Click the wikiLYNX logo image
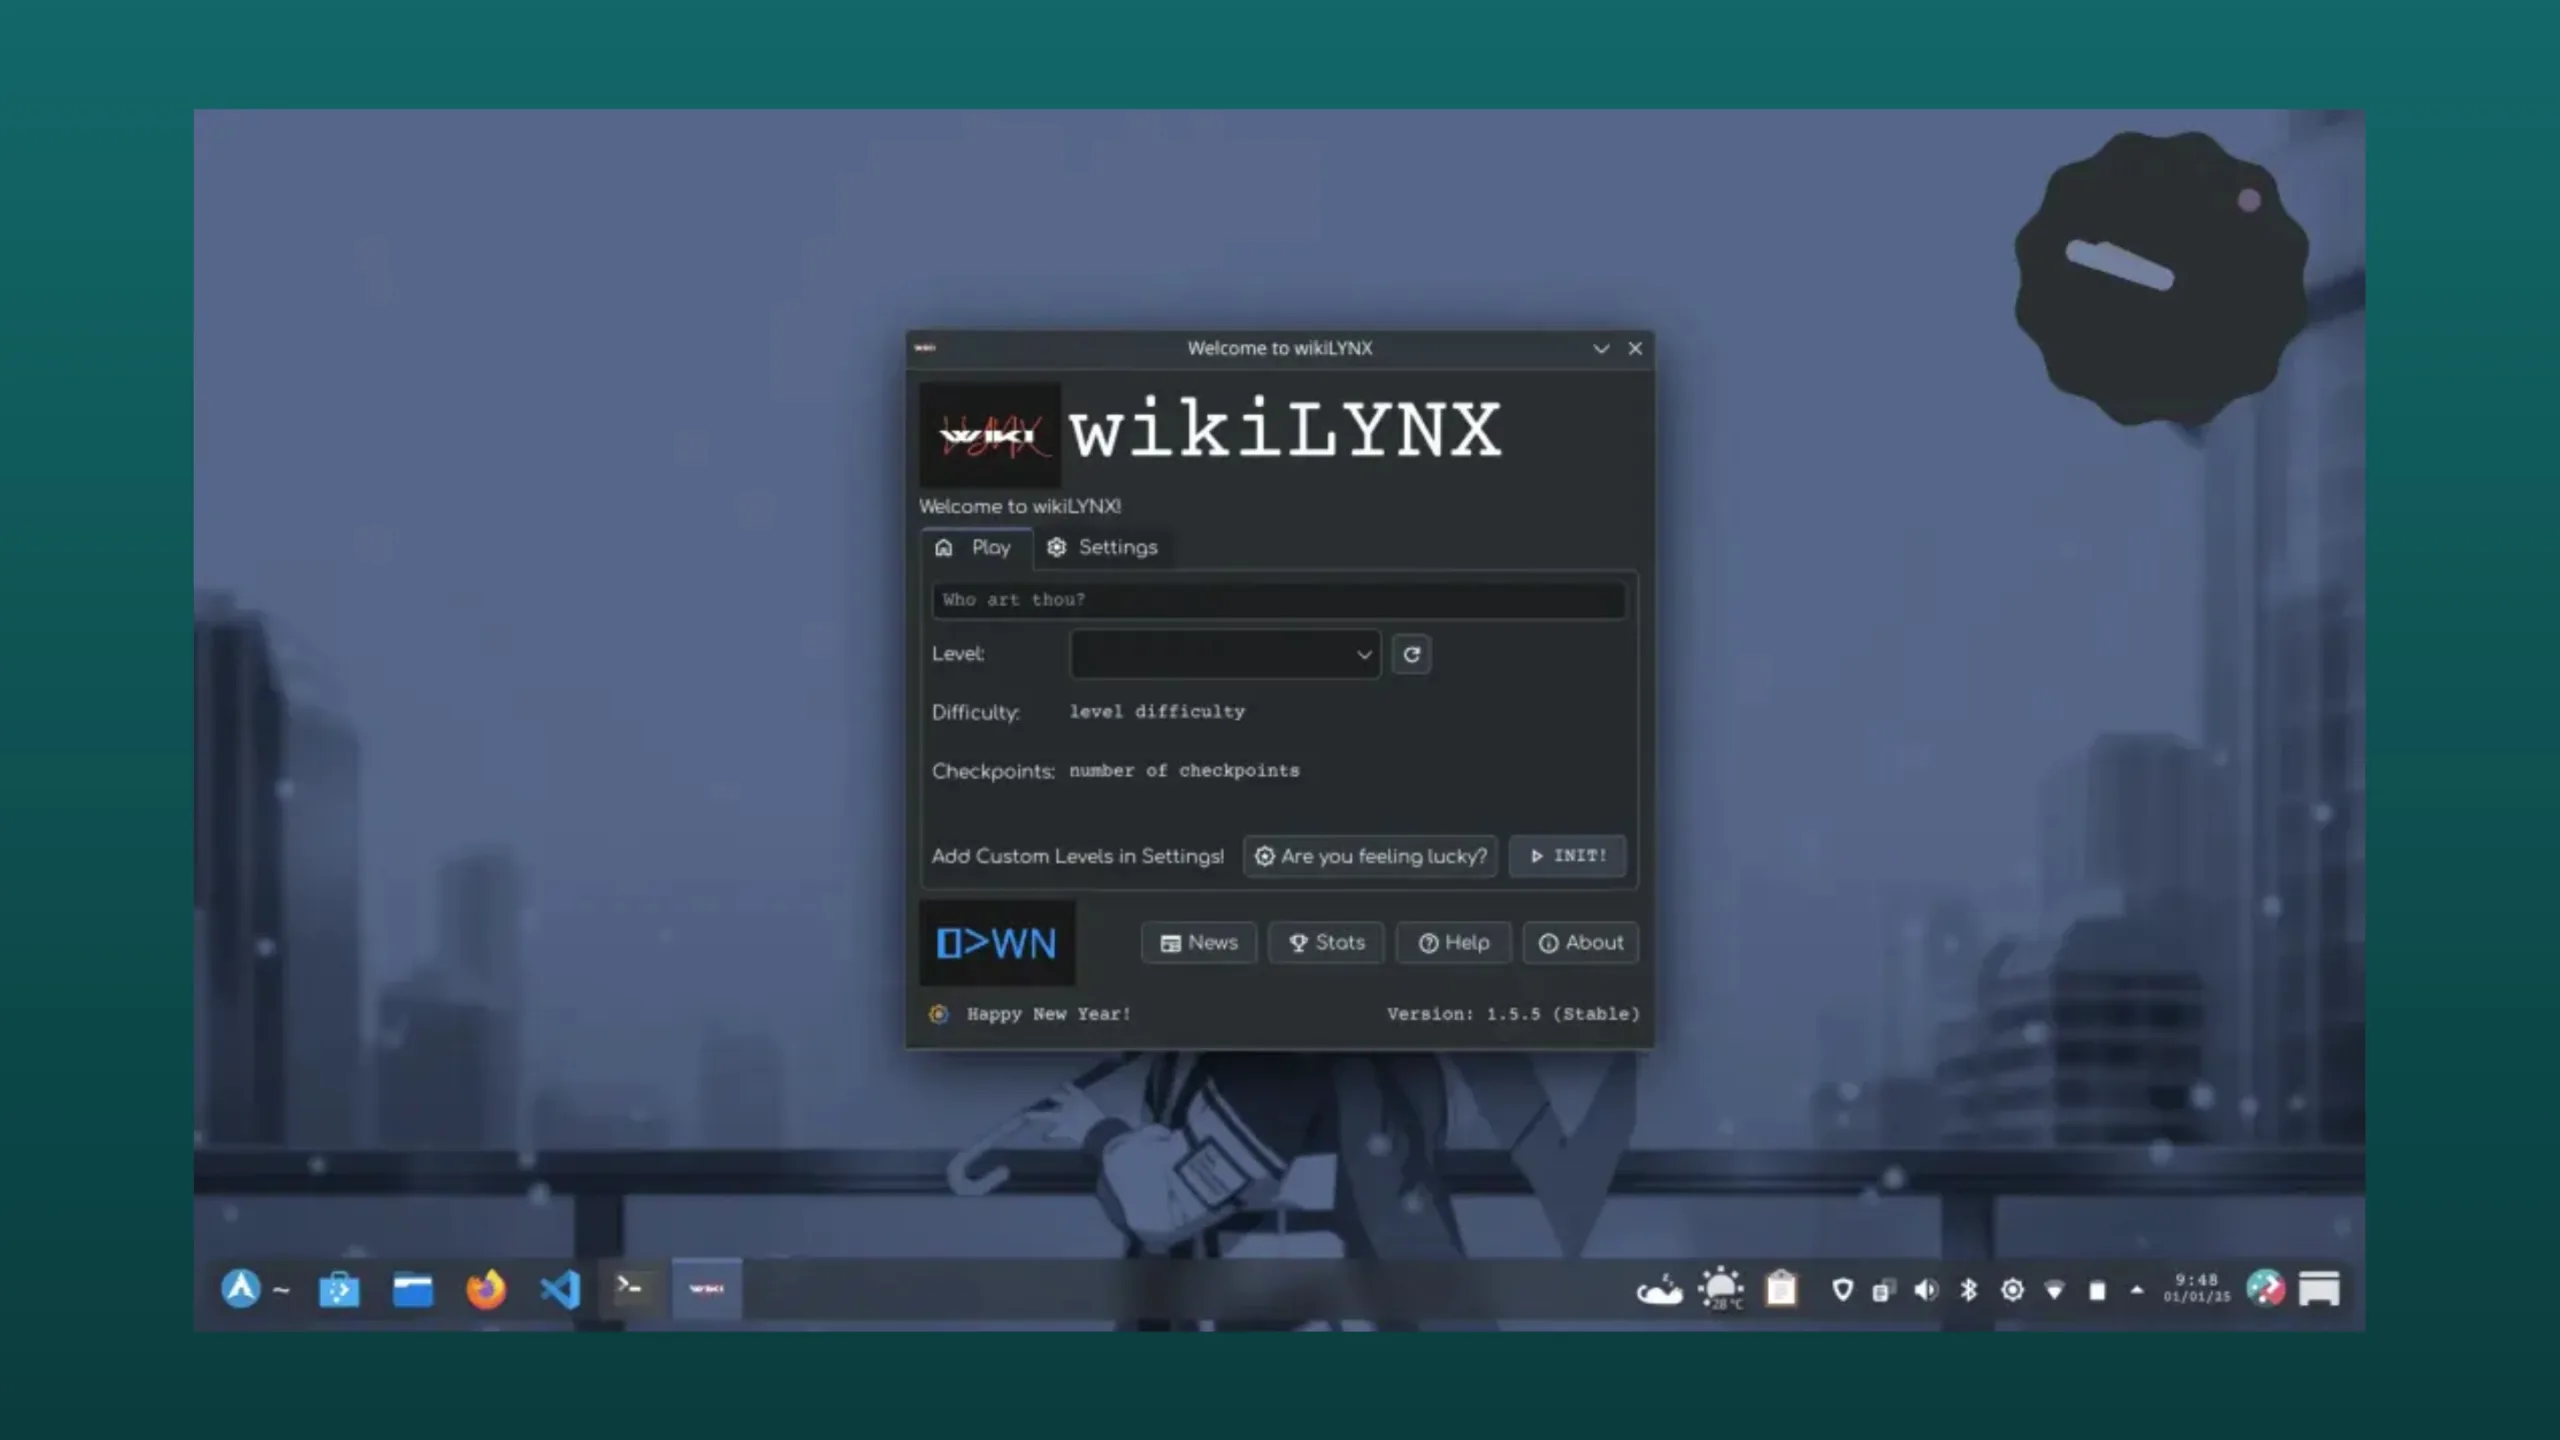 tap(990, 434)
